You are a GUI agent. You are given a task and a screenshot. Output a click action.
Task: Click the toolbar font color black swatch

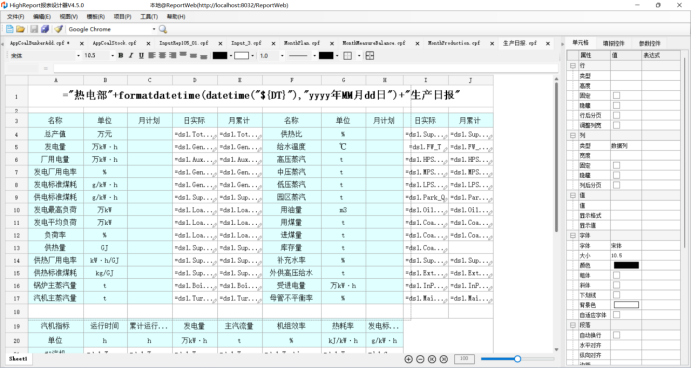(x=220, y=56)
